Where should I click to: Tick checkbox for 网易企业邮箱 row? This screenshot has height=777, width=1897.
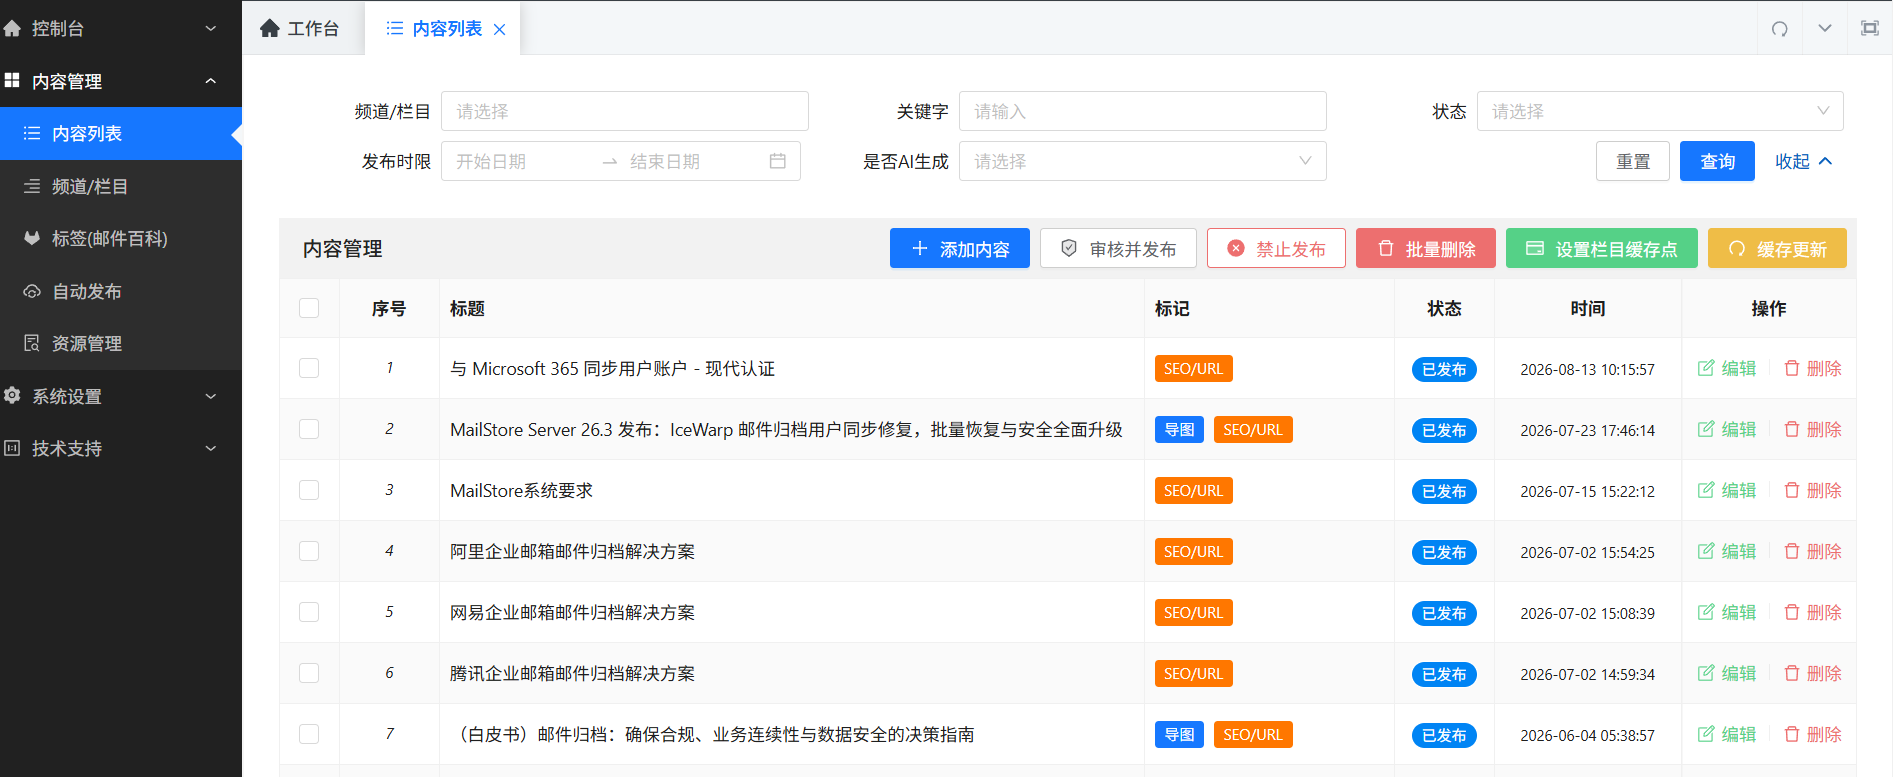tap(309, 612)
